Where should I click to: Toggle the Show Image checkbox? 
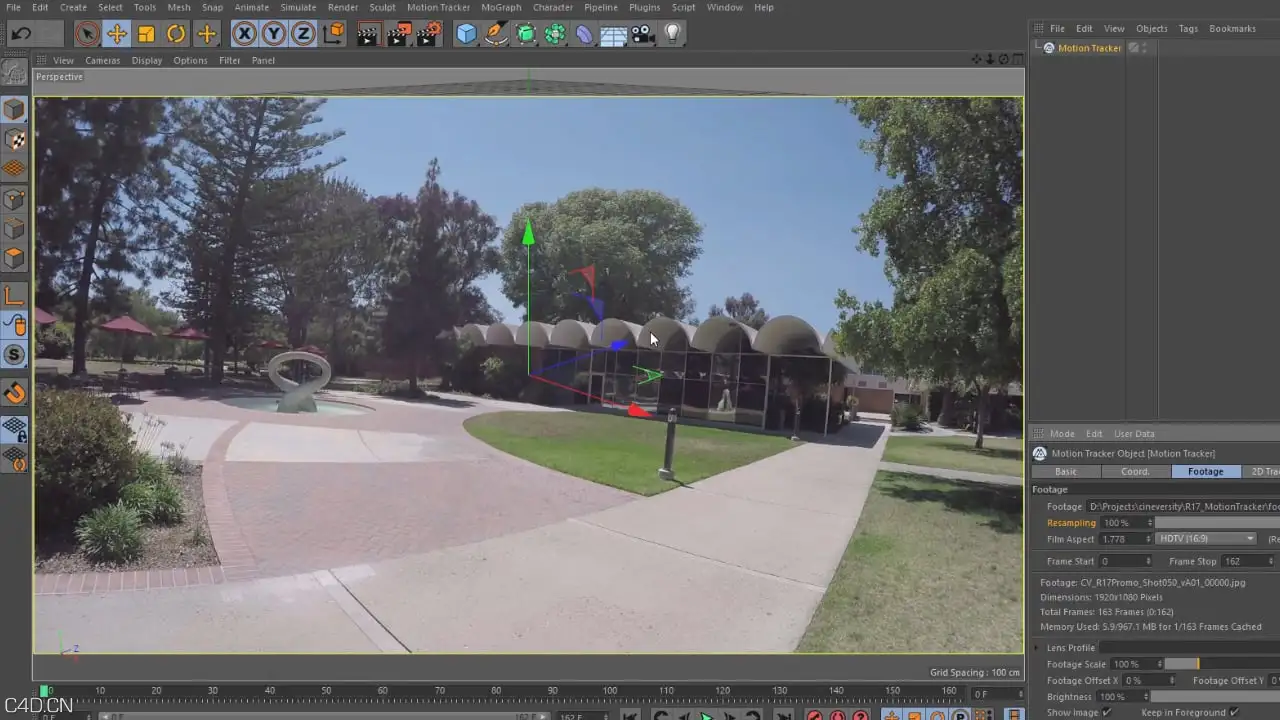pos(1107,712)
